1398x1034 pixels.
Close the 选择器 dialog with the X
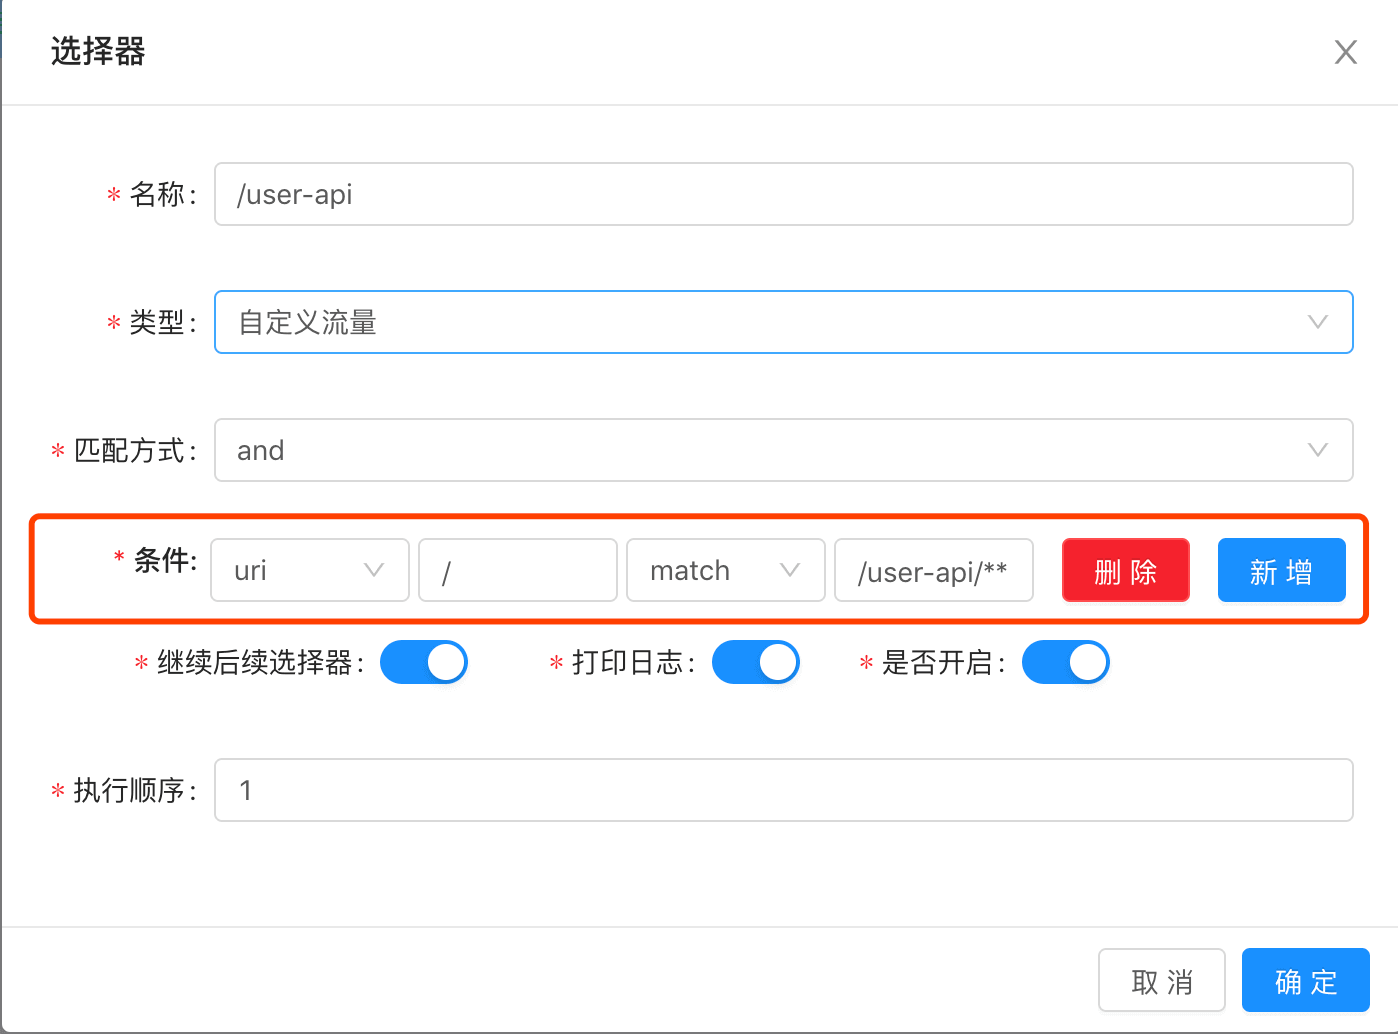(1345, 52)
